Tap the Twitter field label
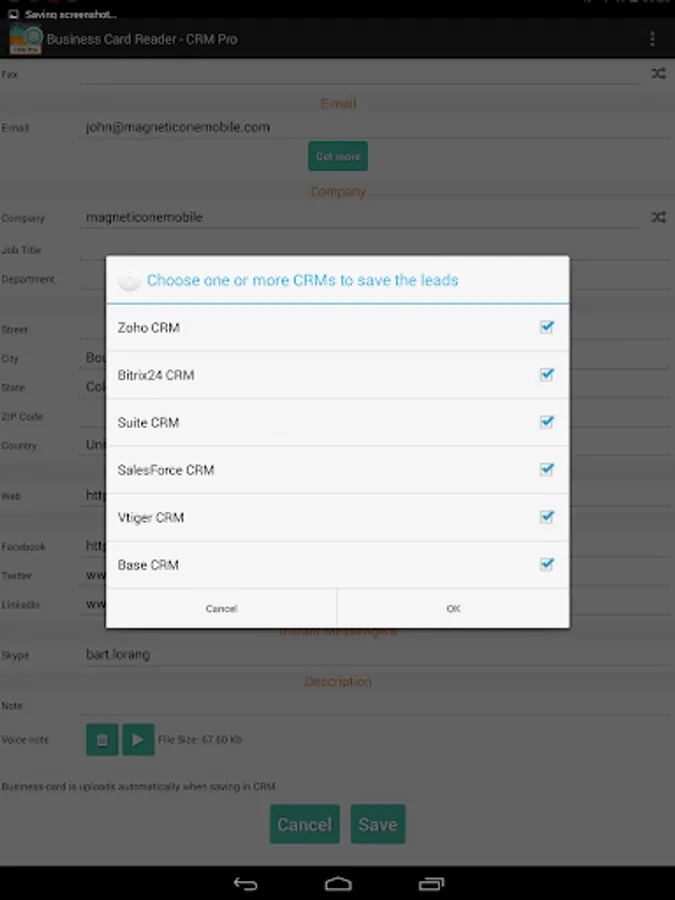Screen dimensions: 675x900 (x=17, y=576)
